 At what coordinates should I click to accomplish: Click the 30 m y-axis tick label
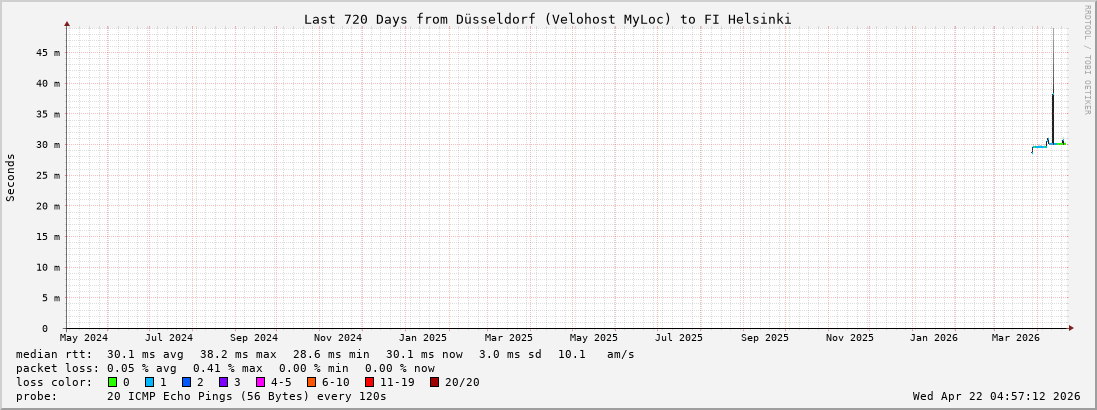[50, 145]
